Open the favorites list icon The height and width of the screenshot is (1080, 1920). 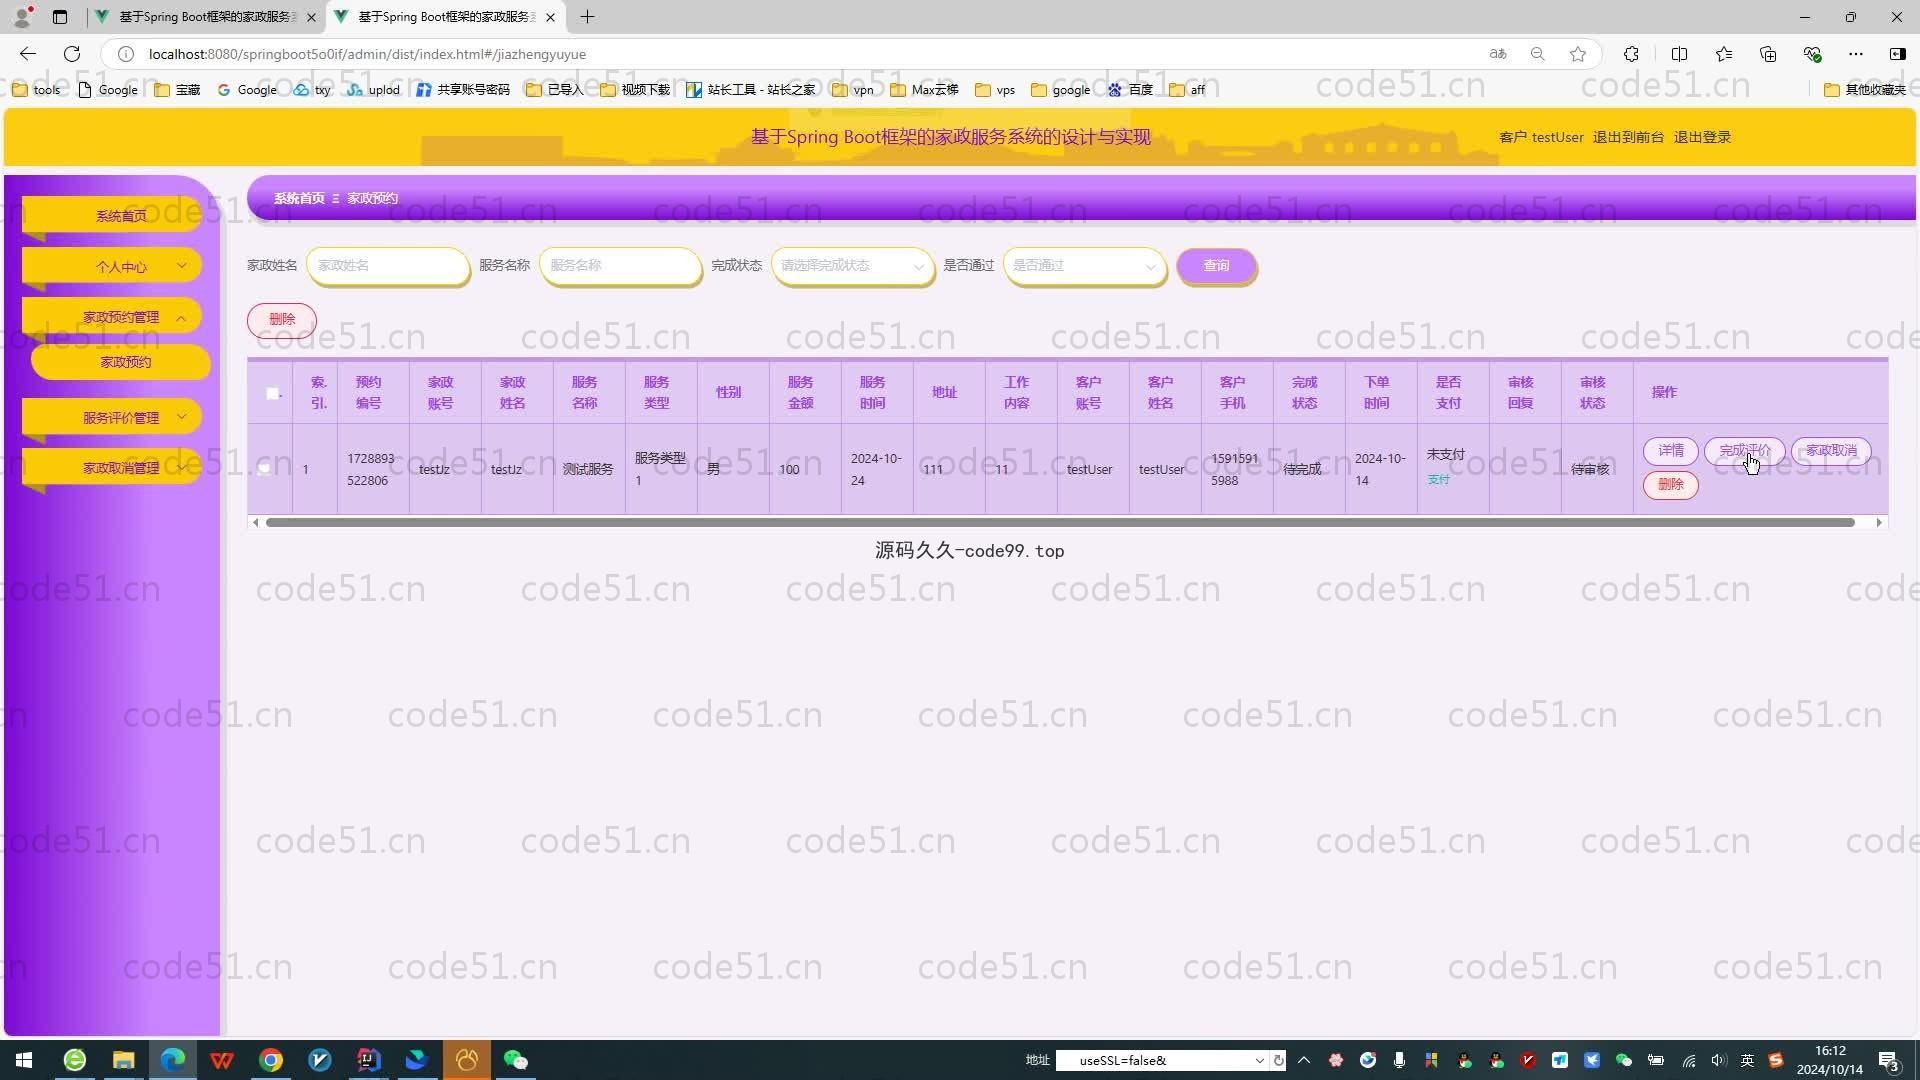coord(1724,54)
